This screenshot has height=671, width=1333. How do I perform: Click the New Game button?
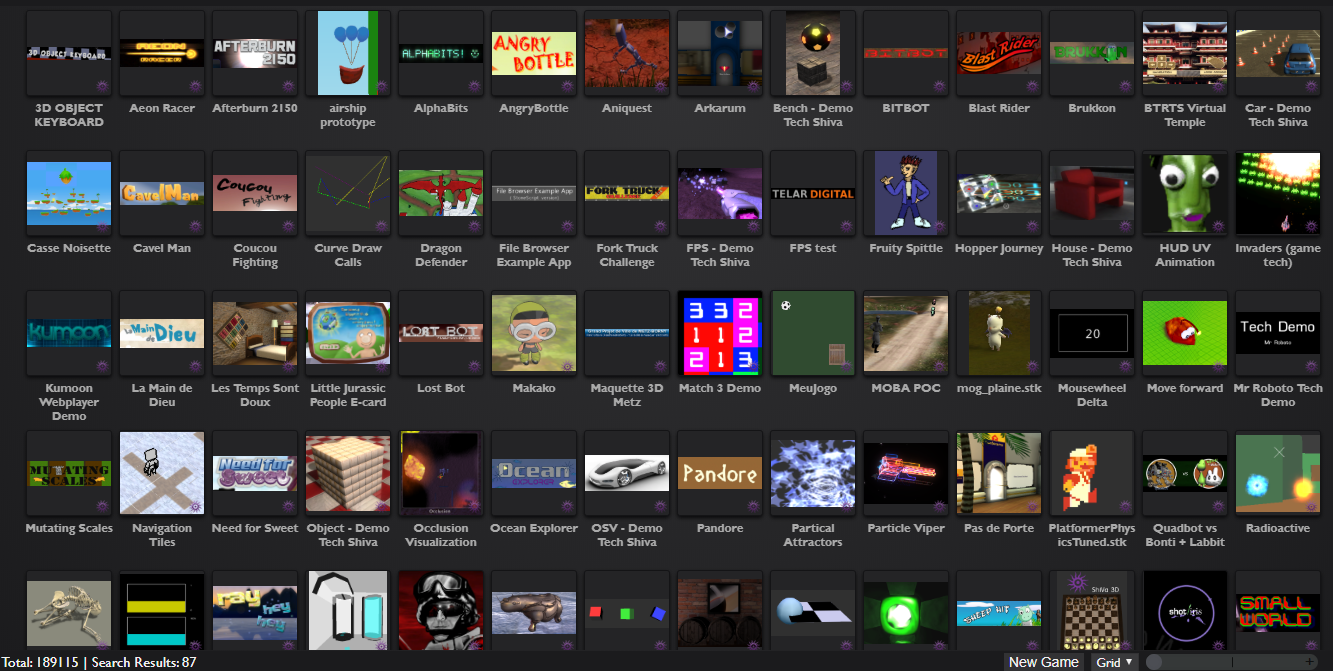pos(1043,662)
